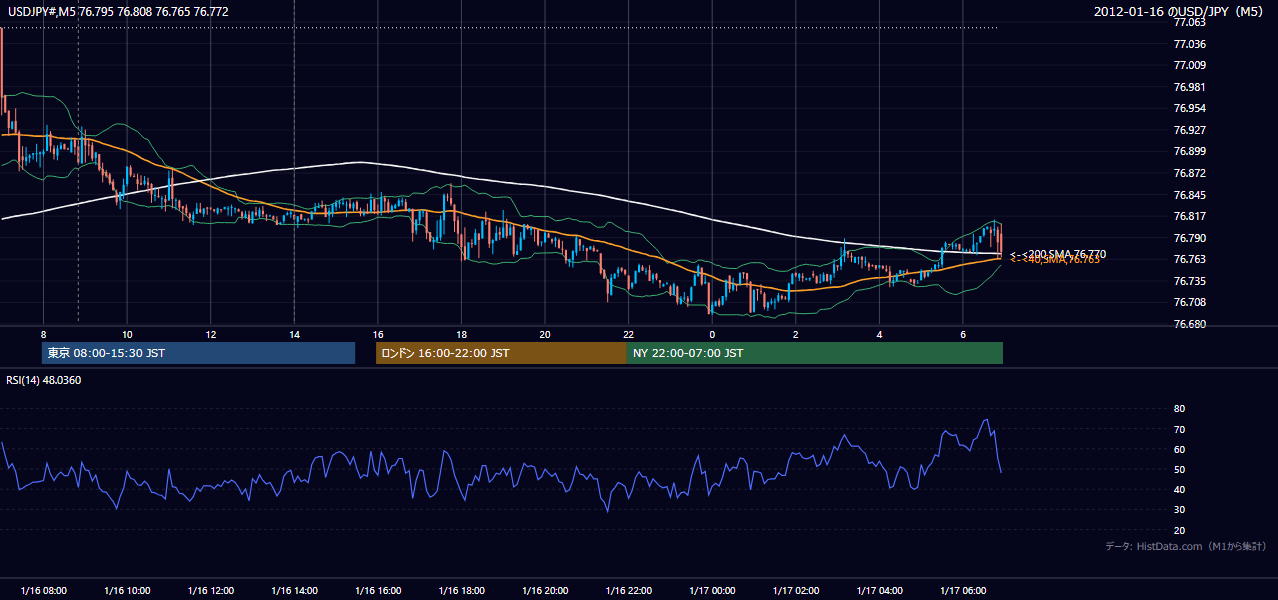
Task: Click the 1/17 04:00 bottom time label
Action: (879, 590)
